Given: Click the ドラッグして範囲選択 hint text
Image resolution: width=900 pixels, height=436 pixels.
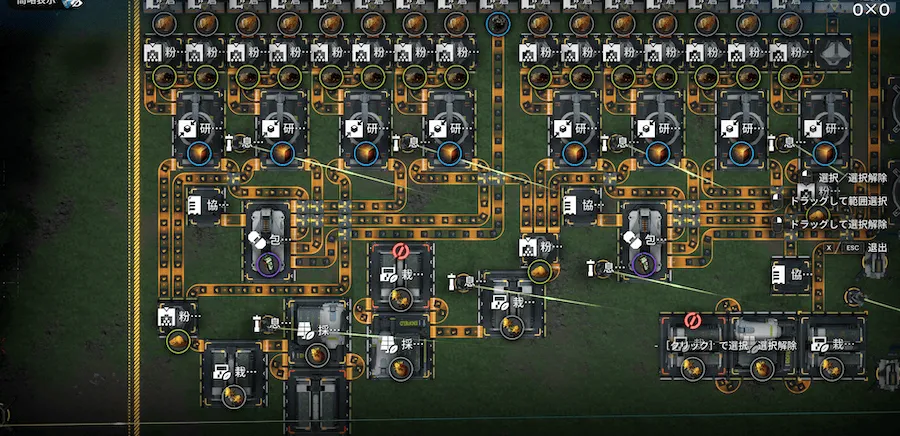Looking at the screenshot, I should pos(839,201).
